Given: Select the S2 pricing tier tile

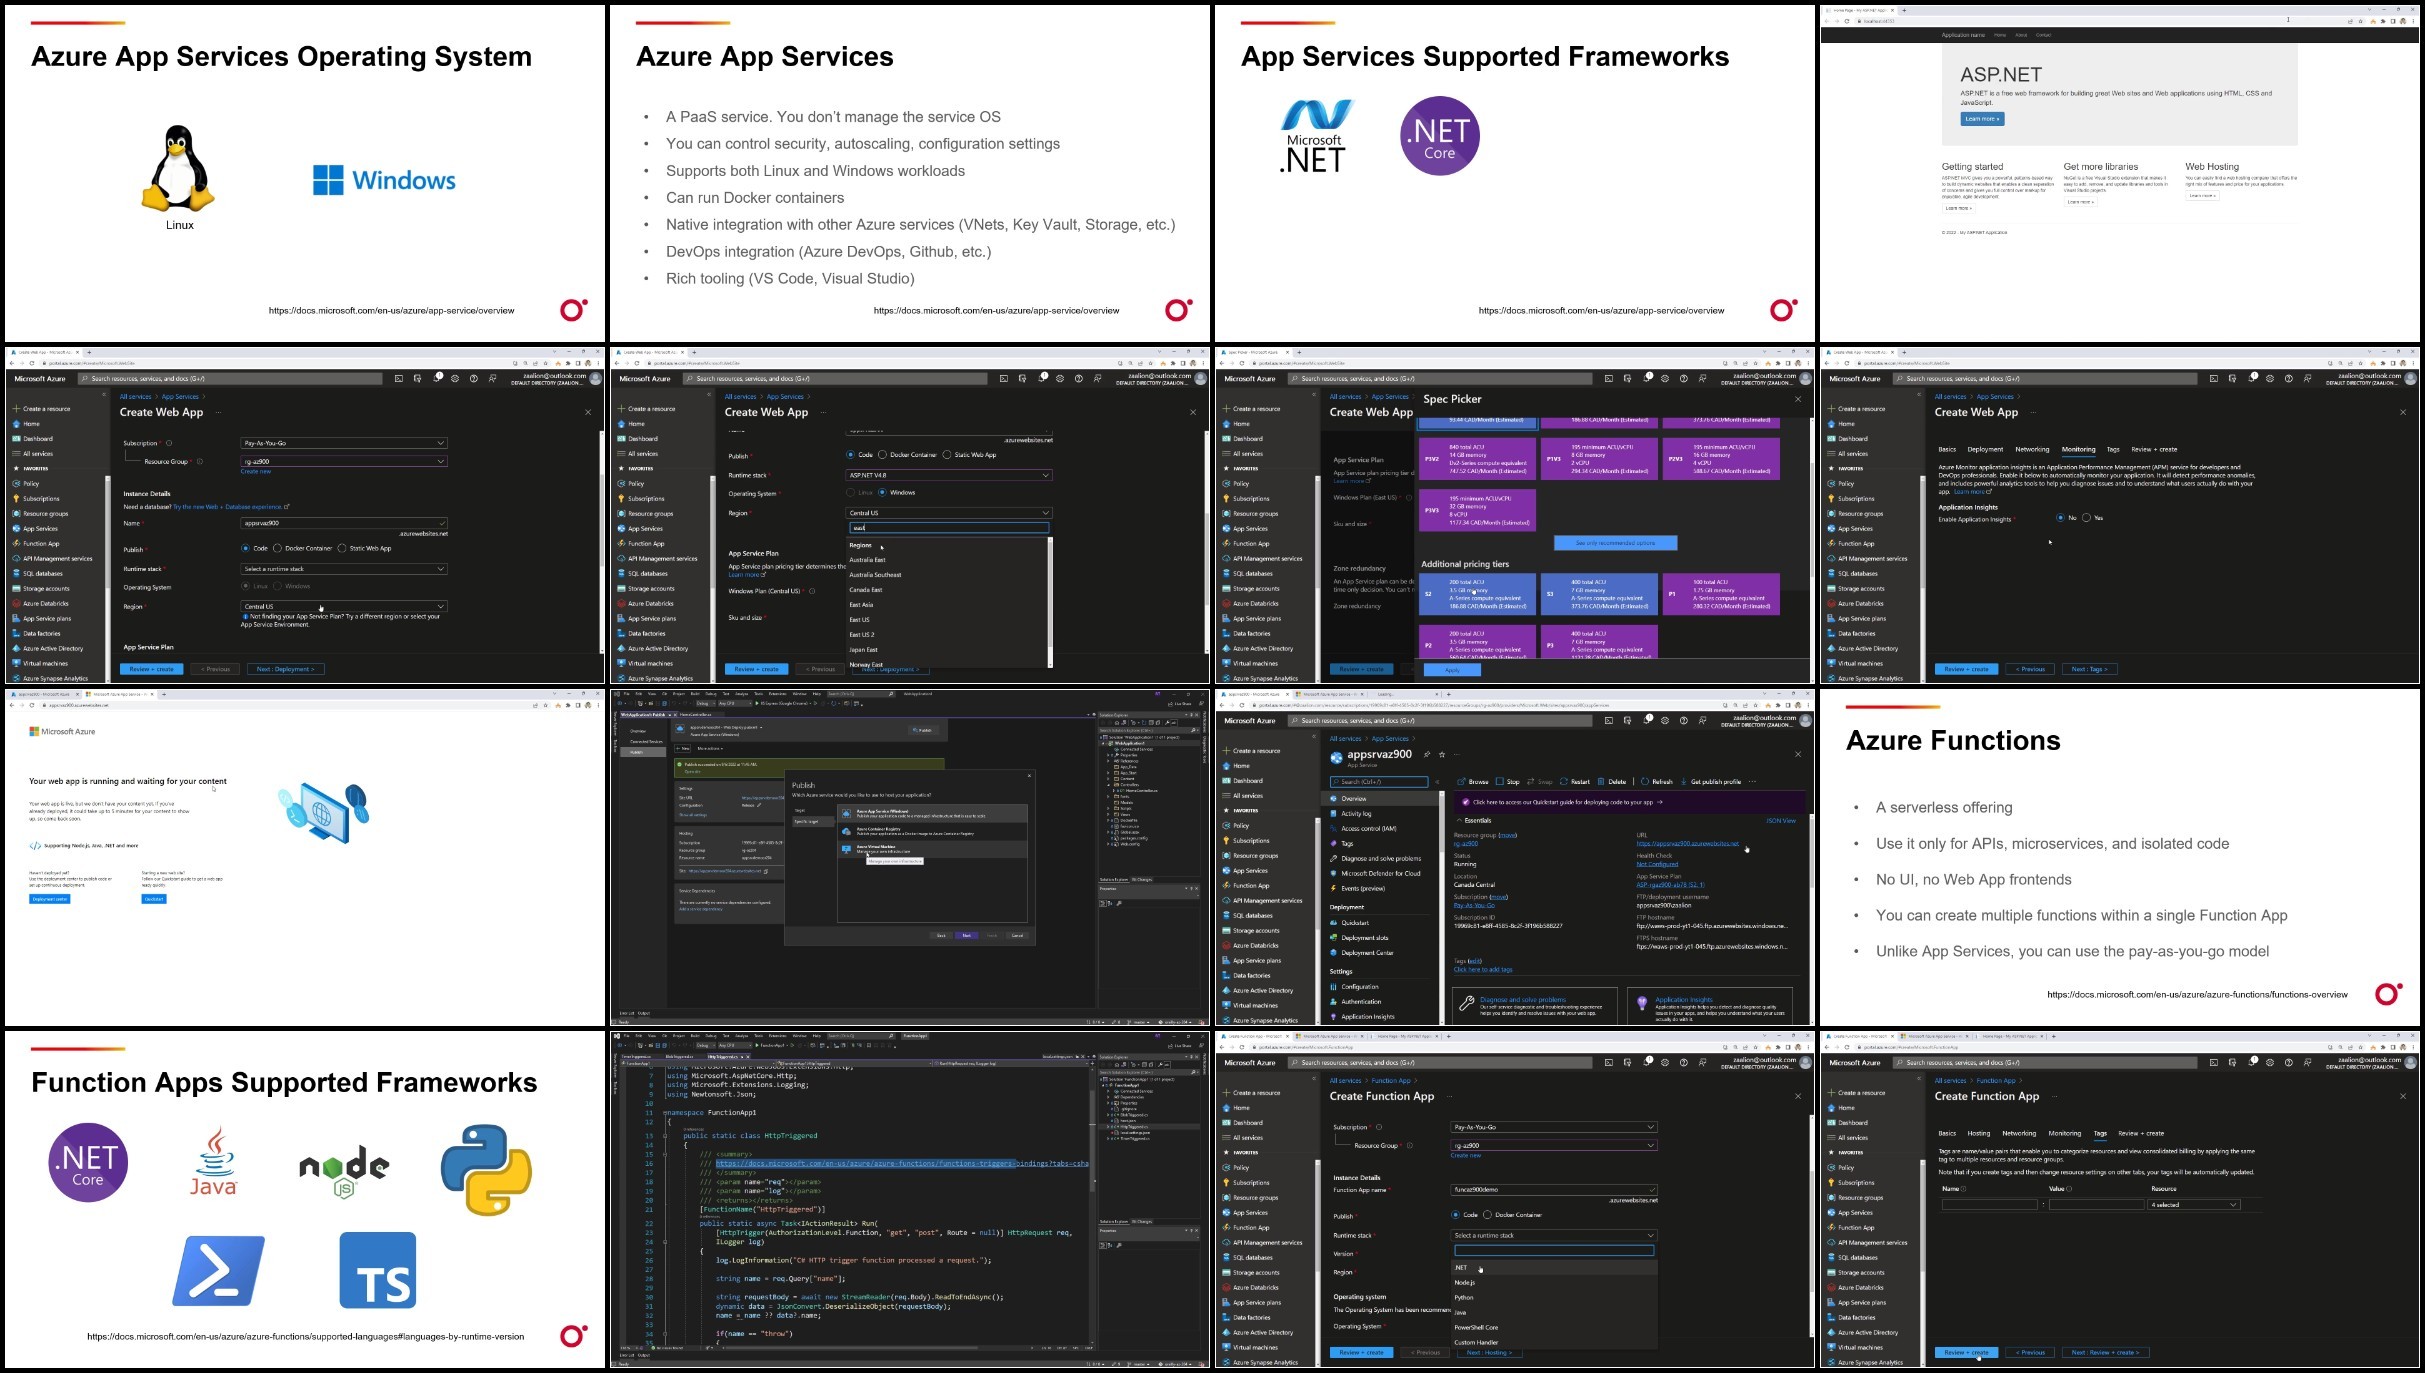Looking at the screenshot, I should coord(1477,593).
